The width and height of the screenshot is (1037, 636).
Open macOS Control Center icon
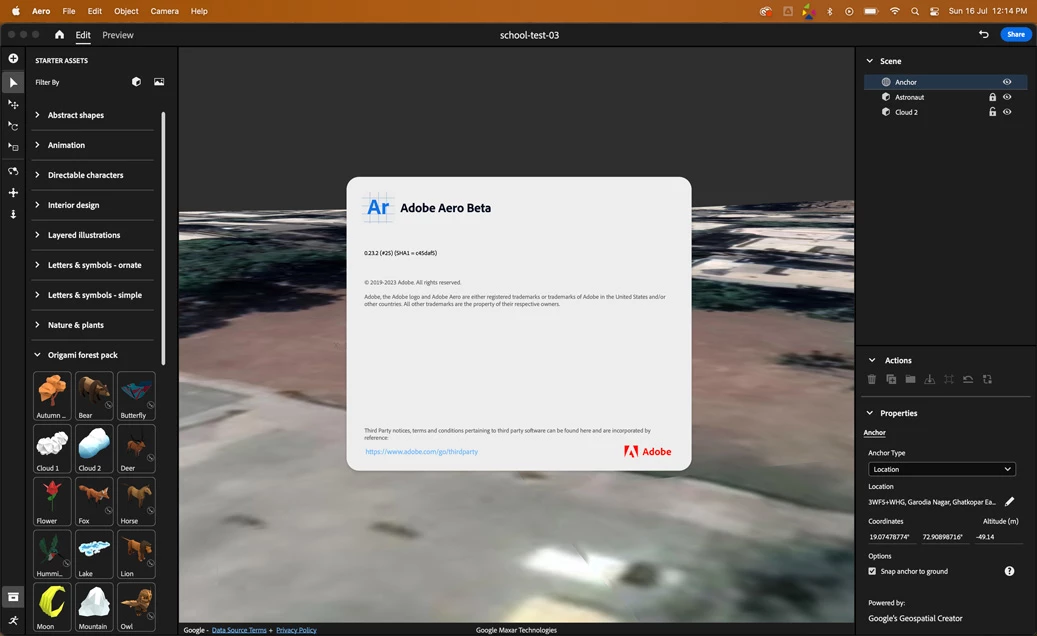tap(934, 11)
